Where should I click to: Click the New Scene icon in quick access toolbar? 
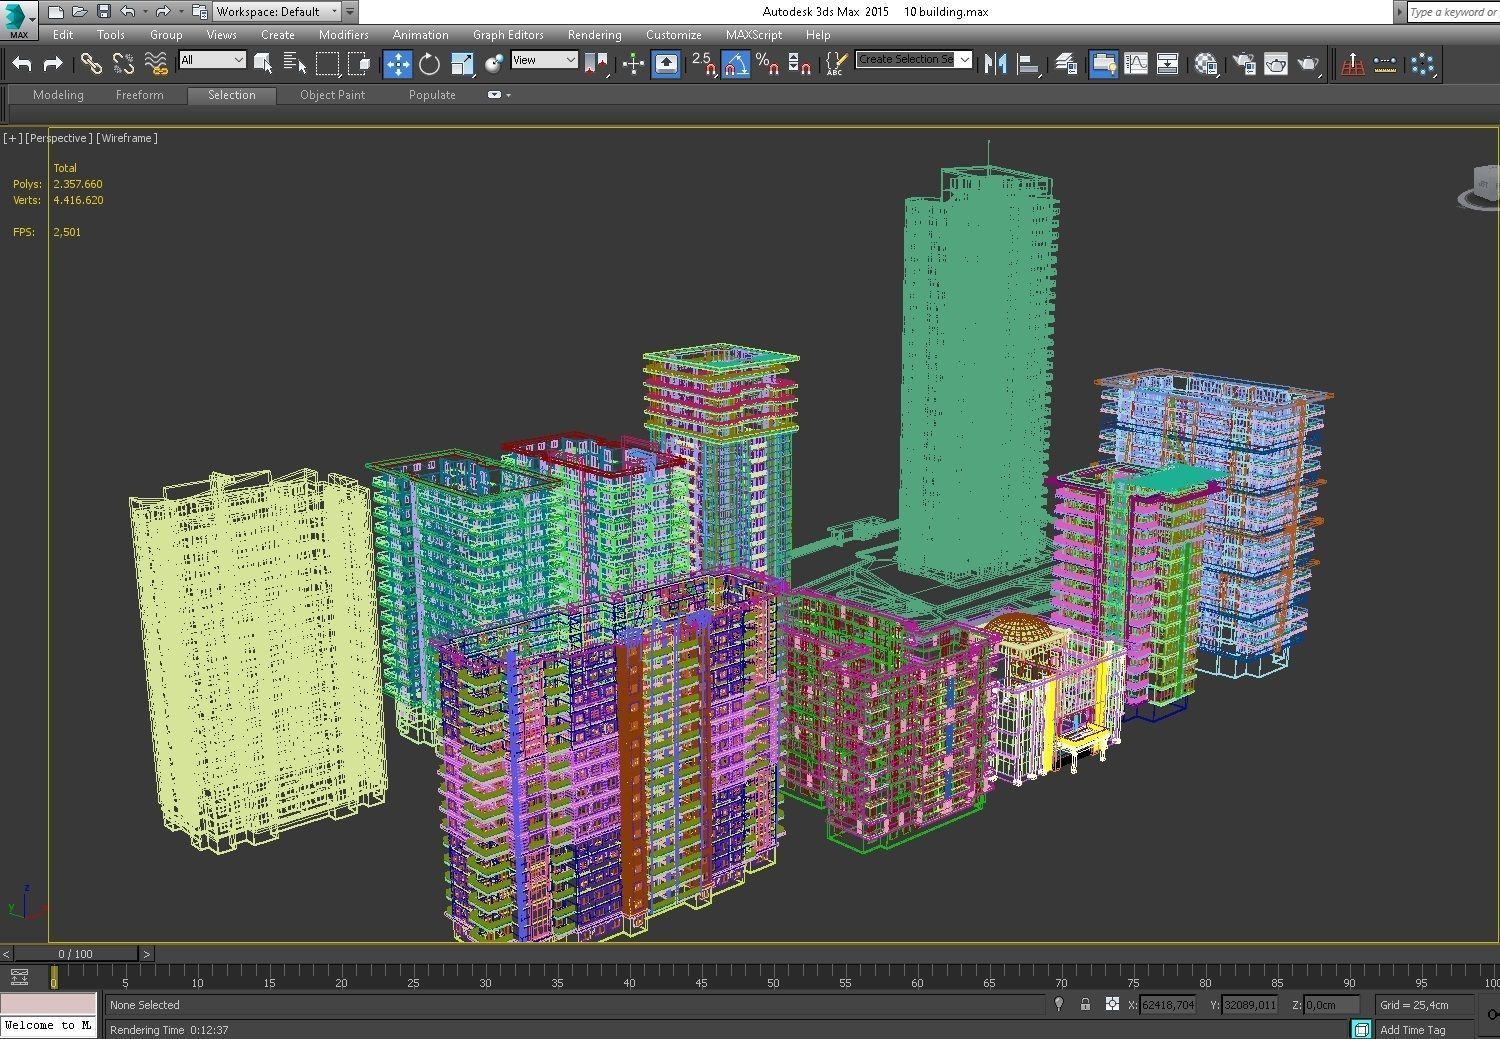56,12
